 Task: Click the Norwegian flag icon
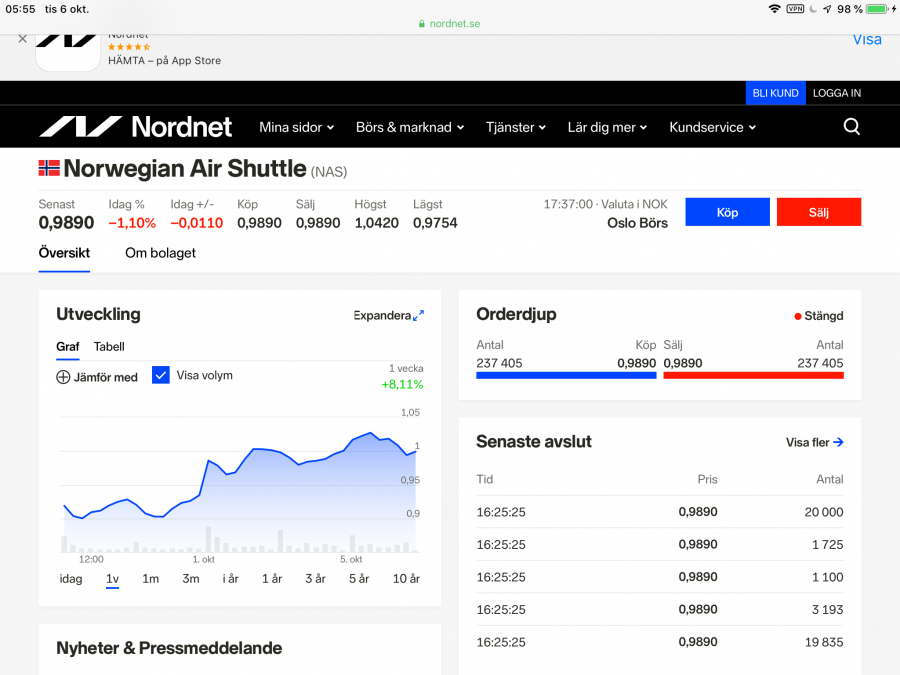pyautogui.click(x=49, y=168)
